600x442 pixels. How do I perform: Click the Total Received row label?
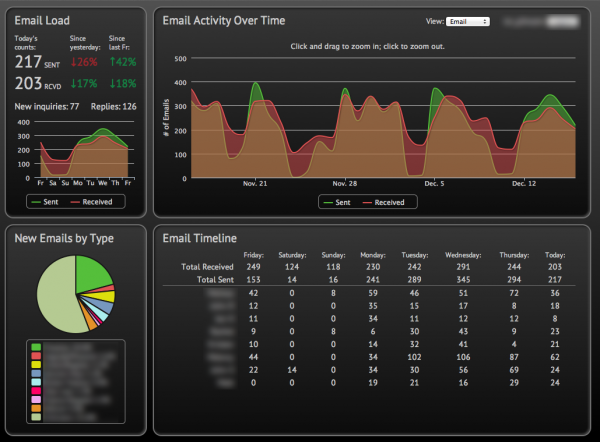pyautogui.click(x=206, y=267)
